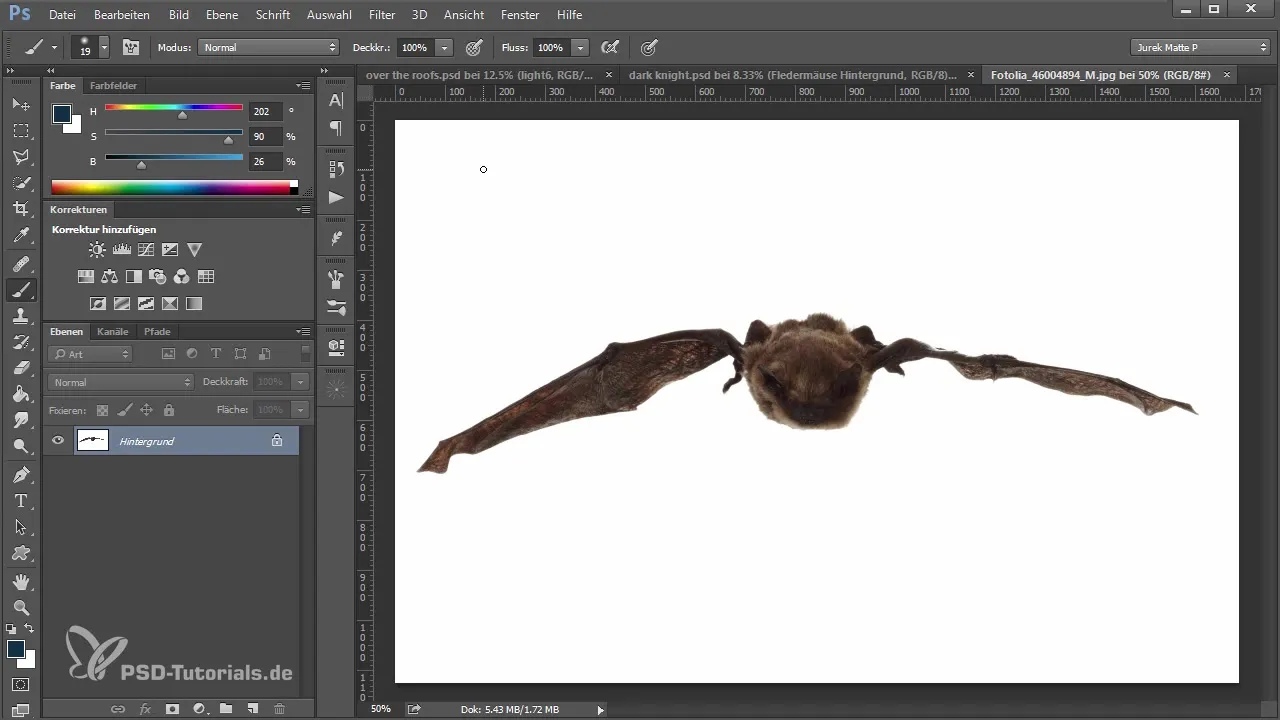Add a layer mask button
The height and width of the screenshot is (720, 1280).
tap(172, 708)
